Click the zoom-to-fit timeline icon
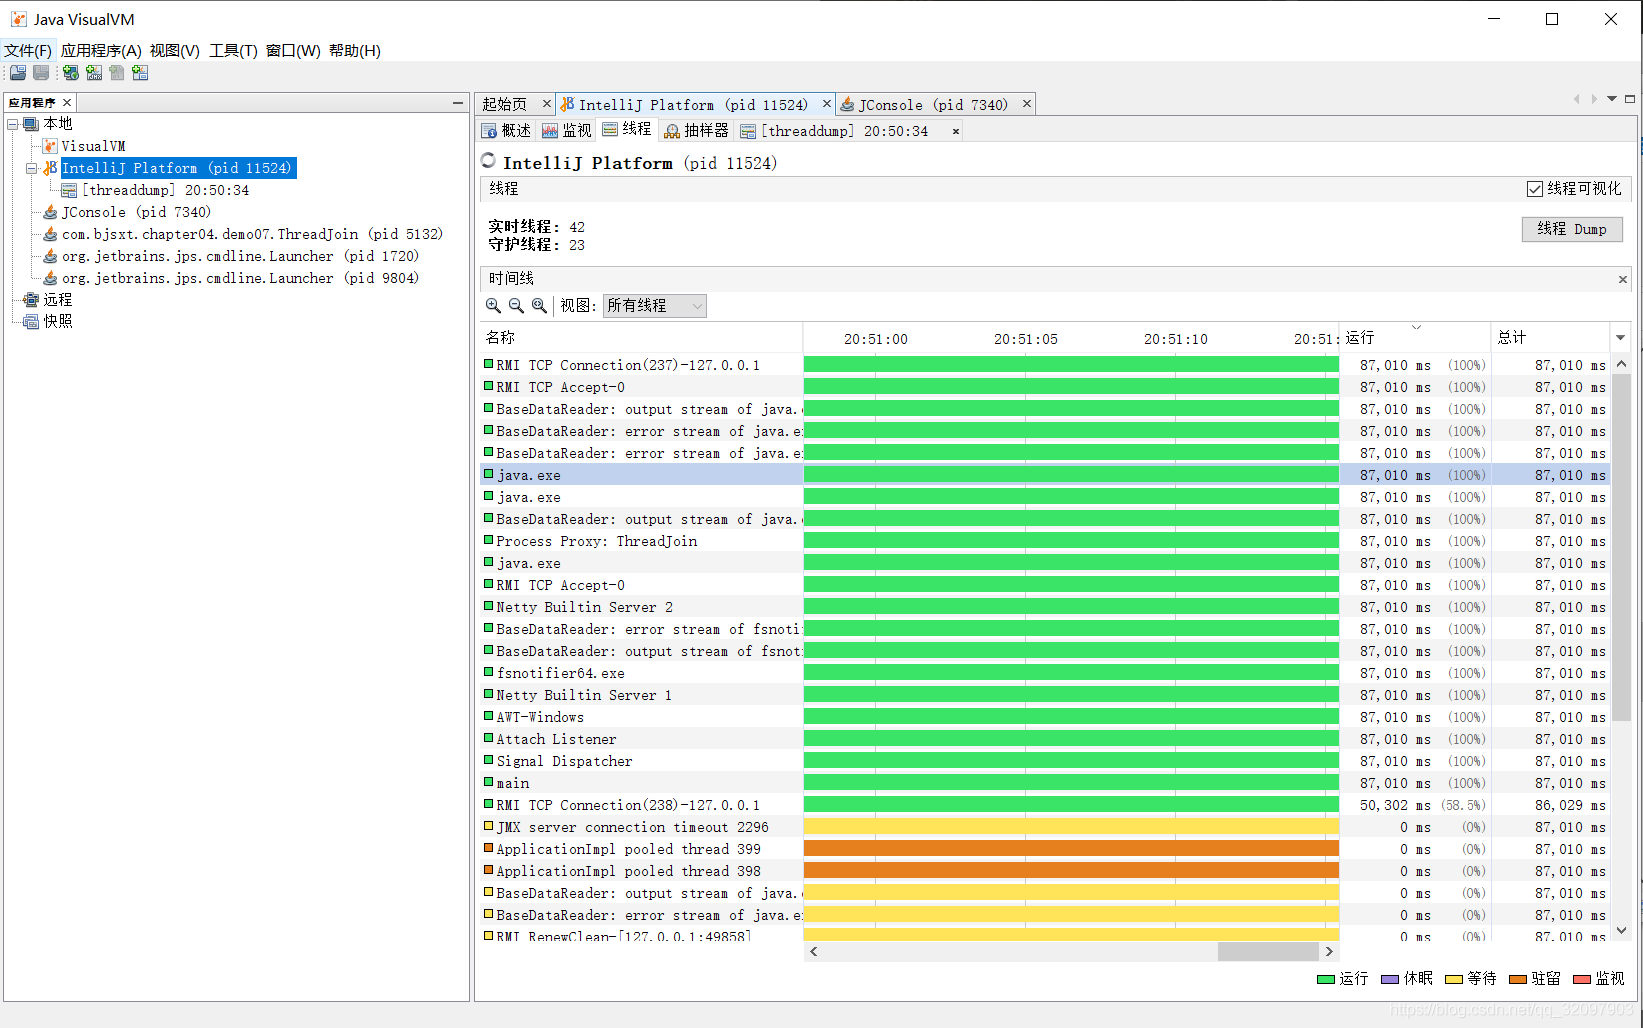This screenshot has width=1643, height=1028. point(539,305)
